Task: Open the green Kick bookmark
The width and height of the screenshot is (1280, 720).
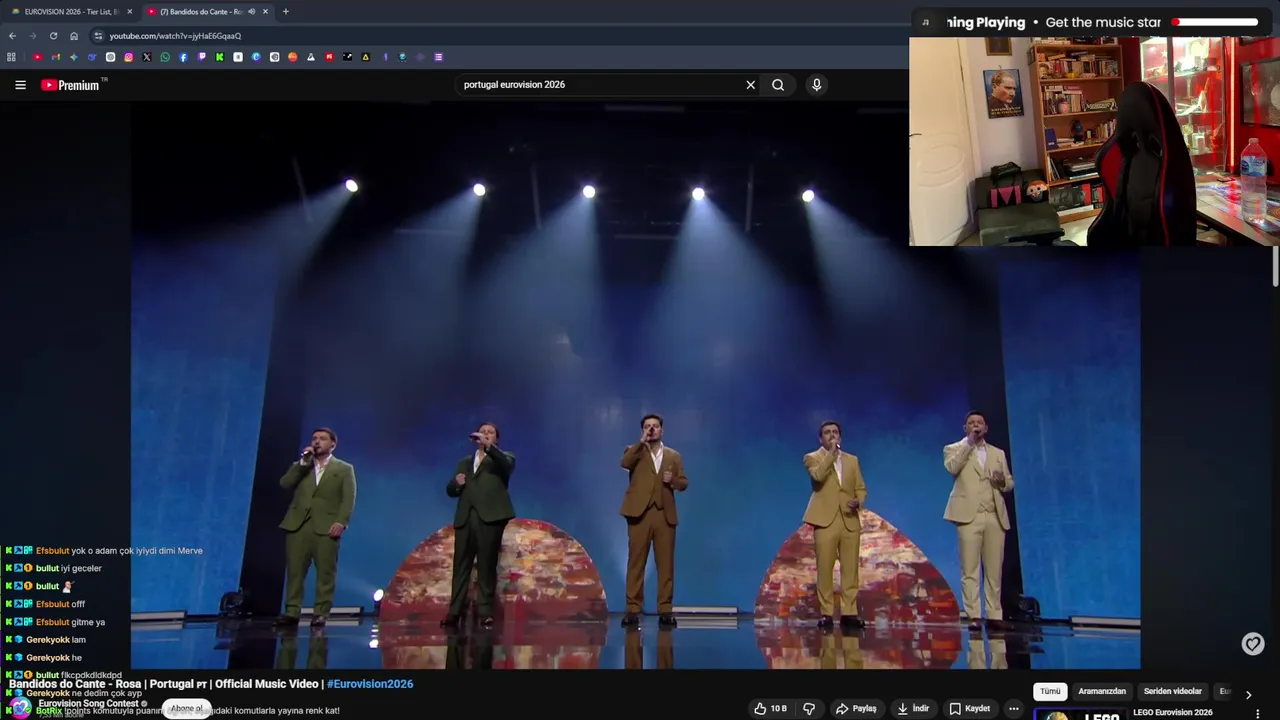Action: [219, 57]
